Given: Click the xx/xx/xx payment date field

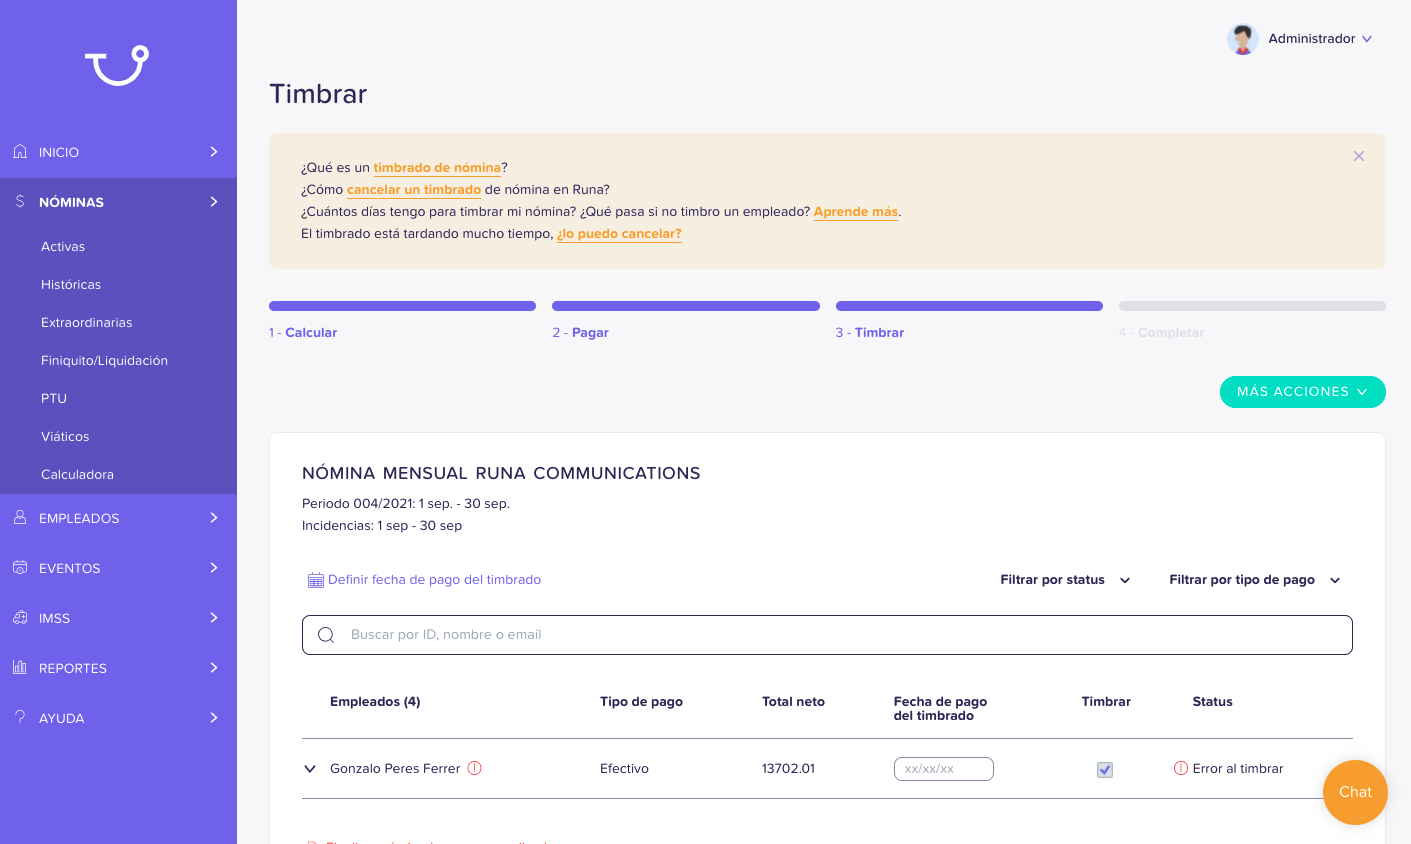Looking at the screenshot, I should [x=944, y=769].
